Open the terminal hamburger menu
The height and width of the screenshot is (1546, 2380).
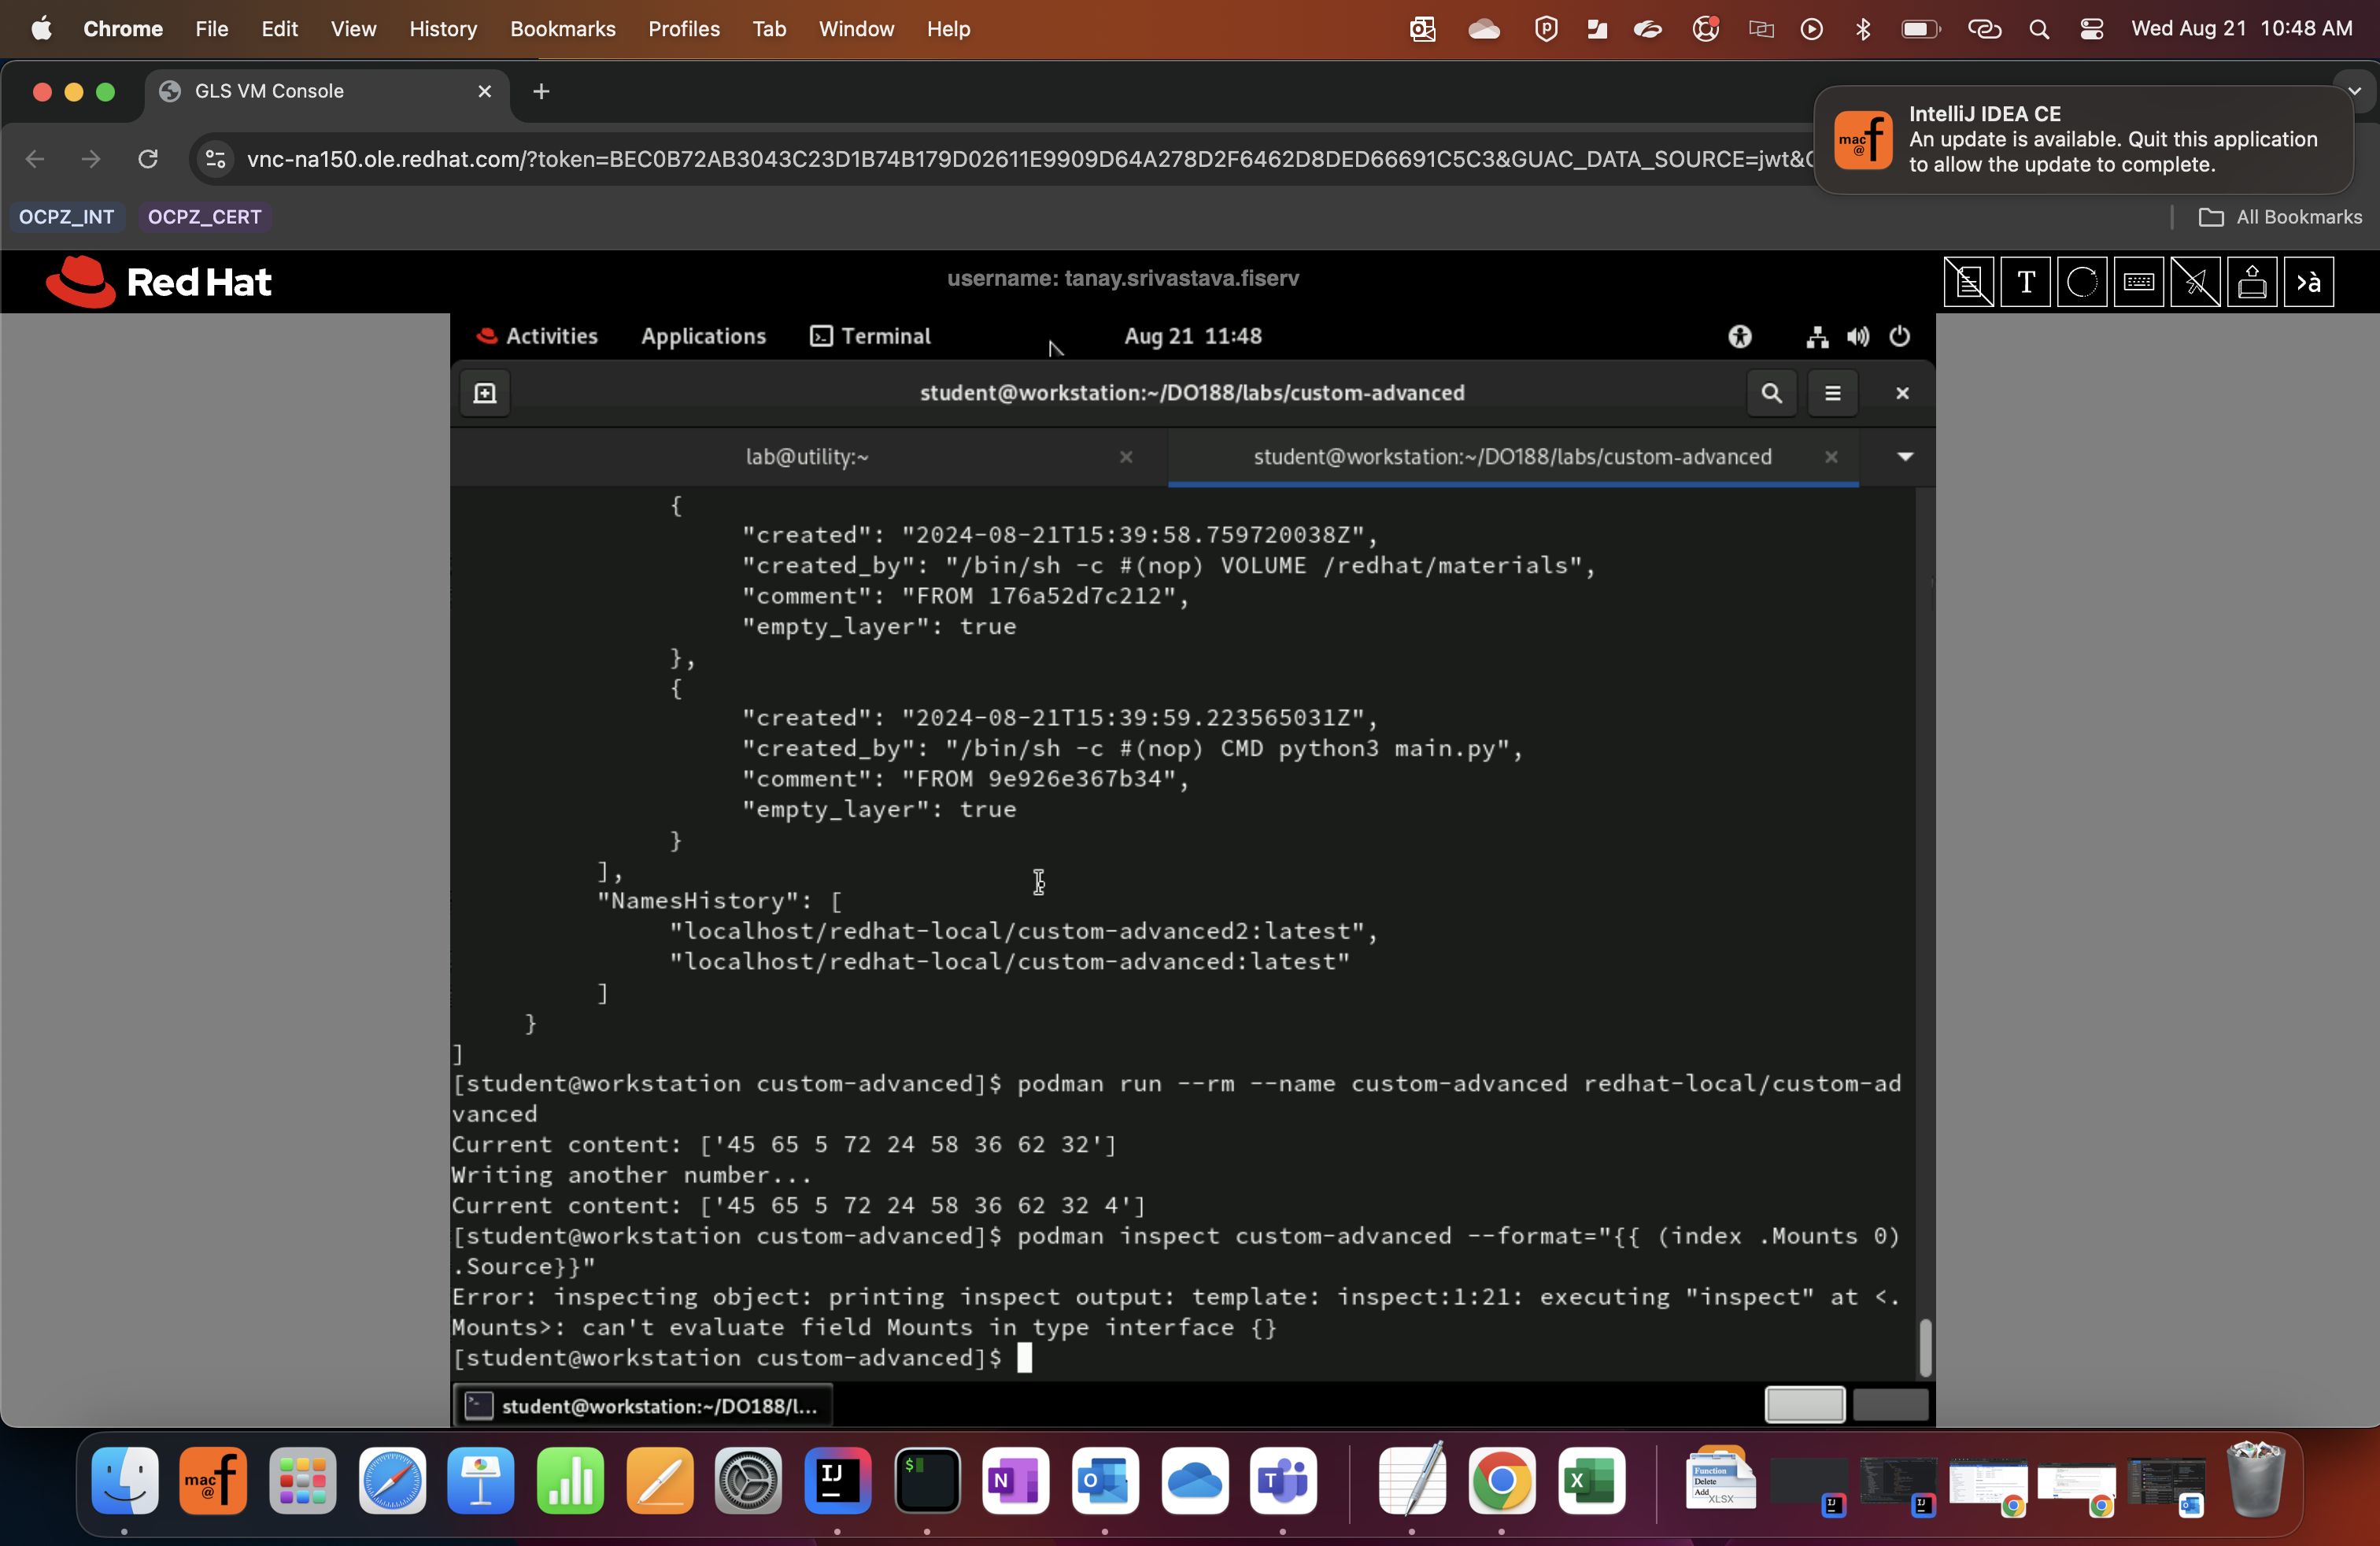pos(1832,393)
